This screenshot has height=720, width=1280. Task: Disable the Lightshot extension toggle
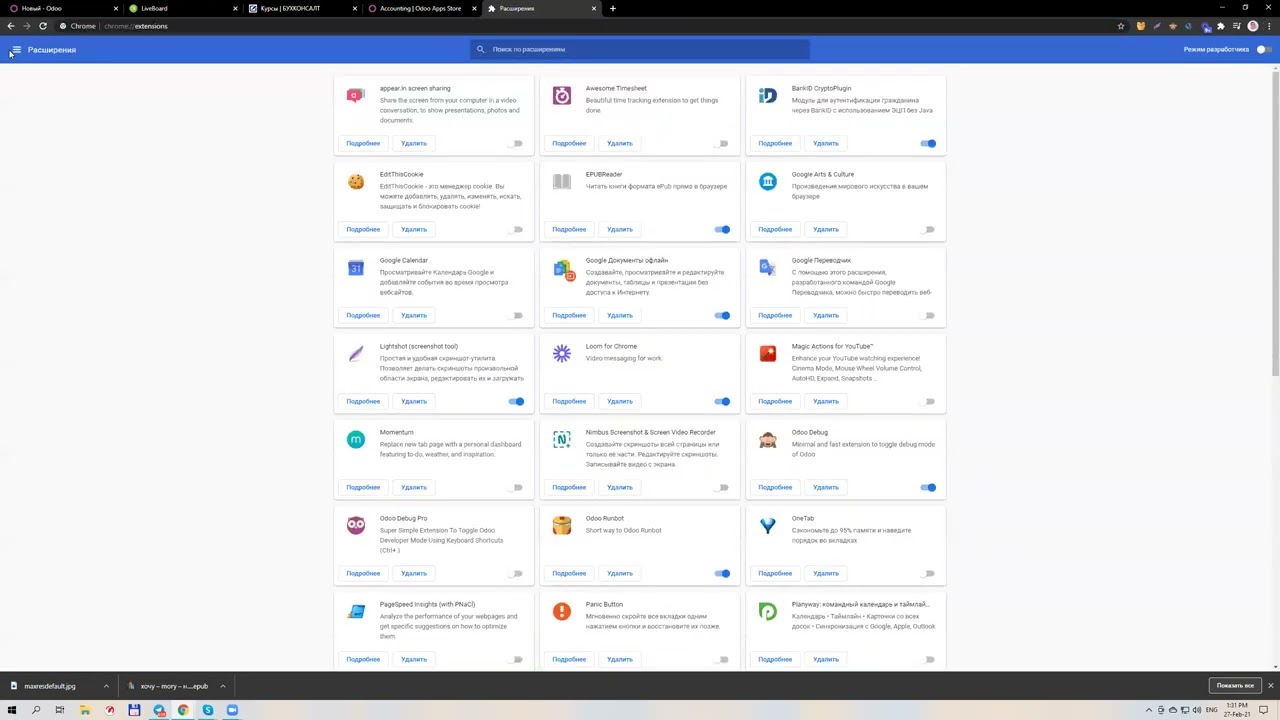click(x=516, y=401)
